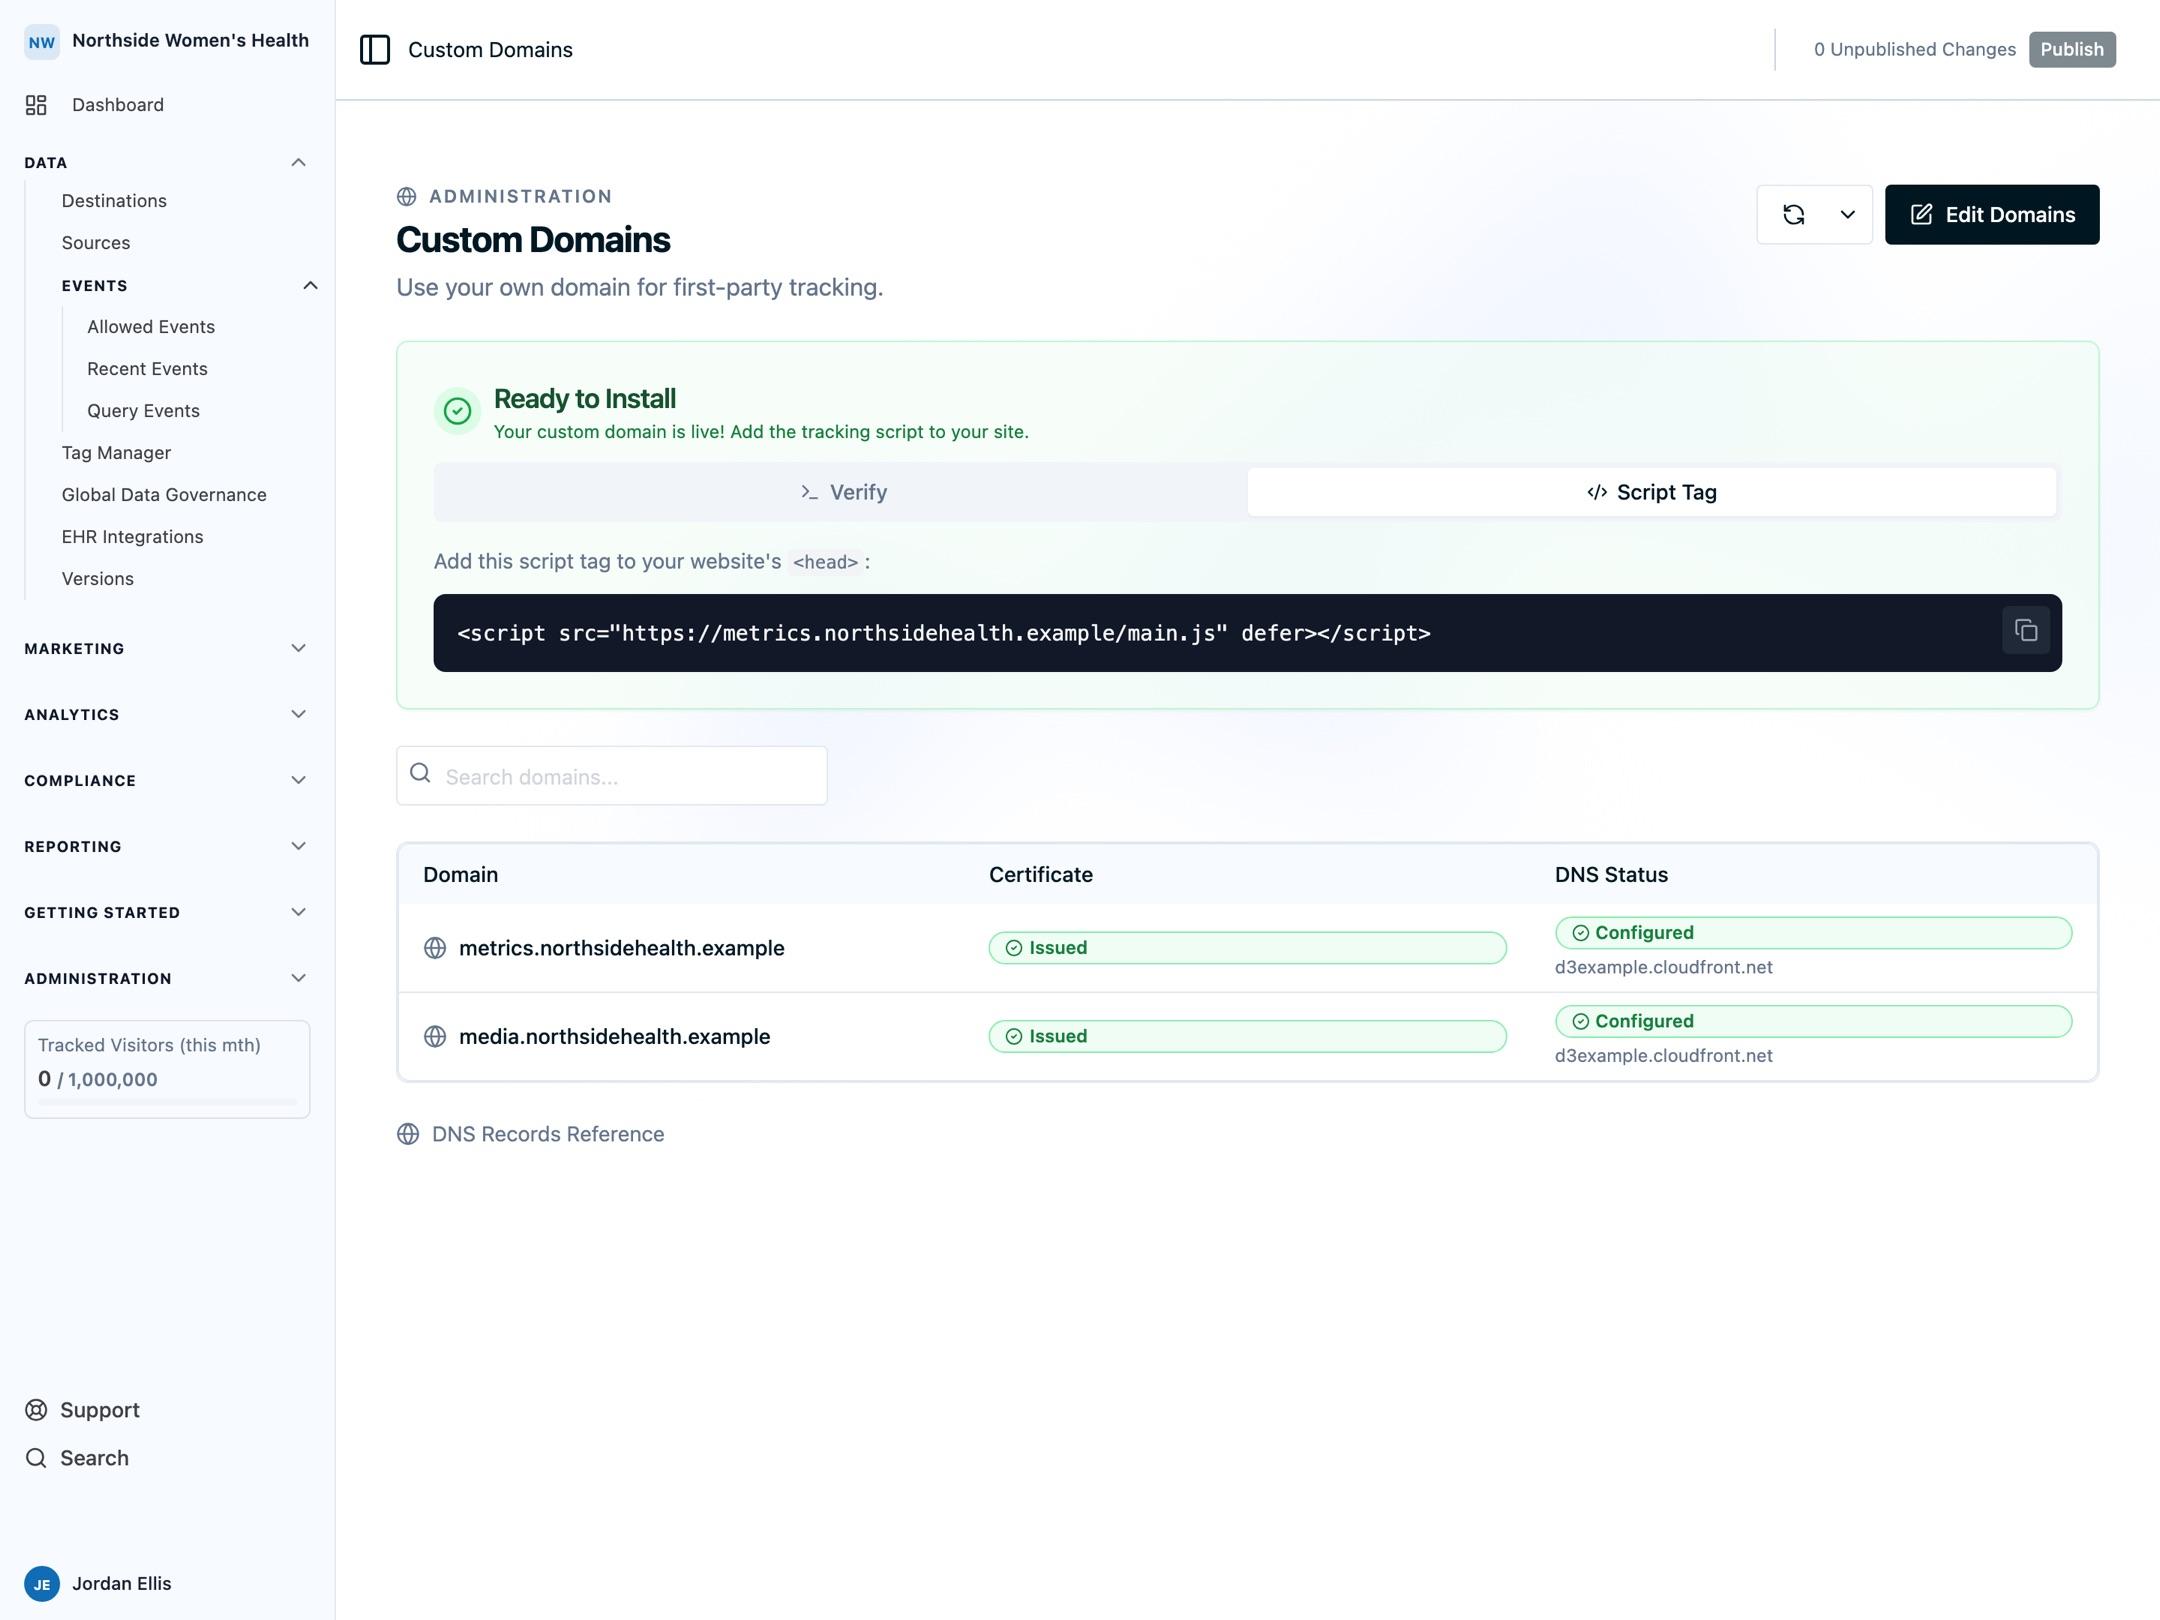This screenshot has width=2160, height=1620.
Task: Click 0 Unpublished Changes text
Action: (x=1914, y=50)
